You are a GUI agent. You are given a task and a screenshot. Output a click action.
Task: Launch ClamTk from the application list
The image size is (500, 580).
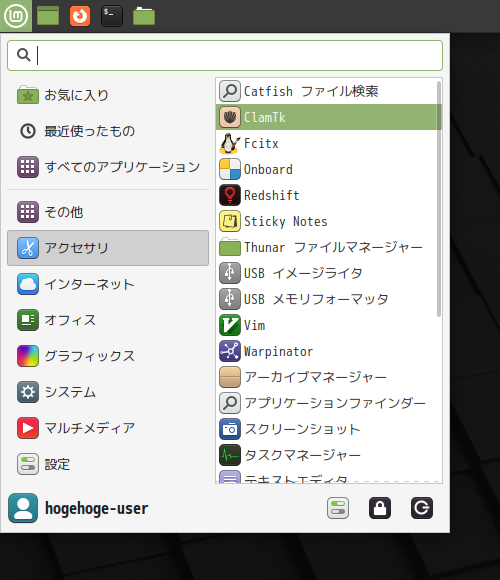click(328, 117)
